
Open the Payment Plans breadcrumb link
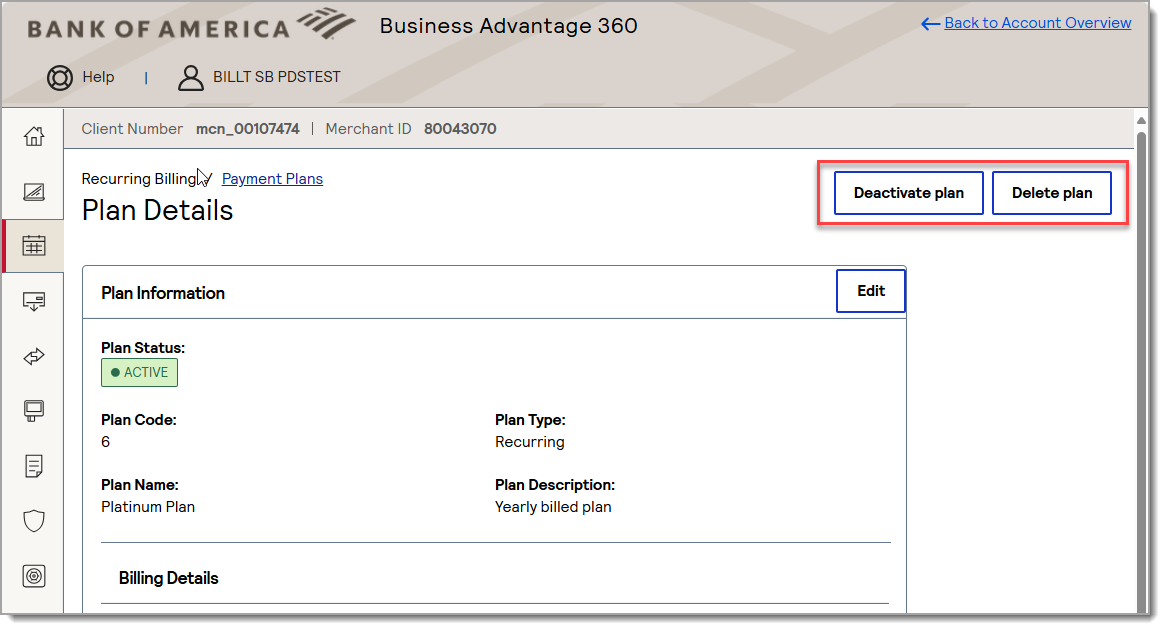273,179
